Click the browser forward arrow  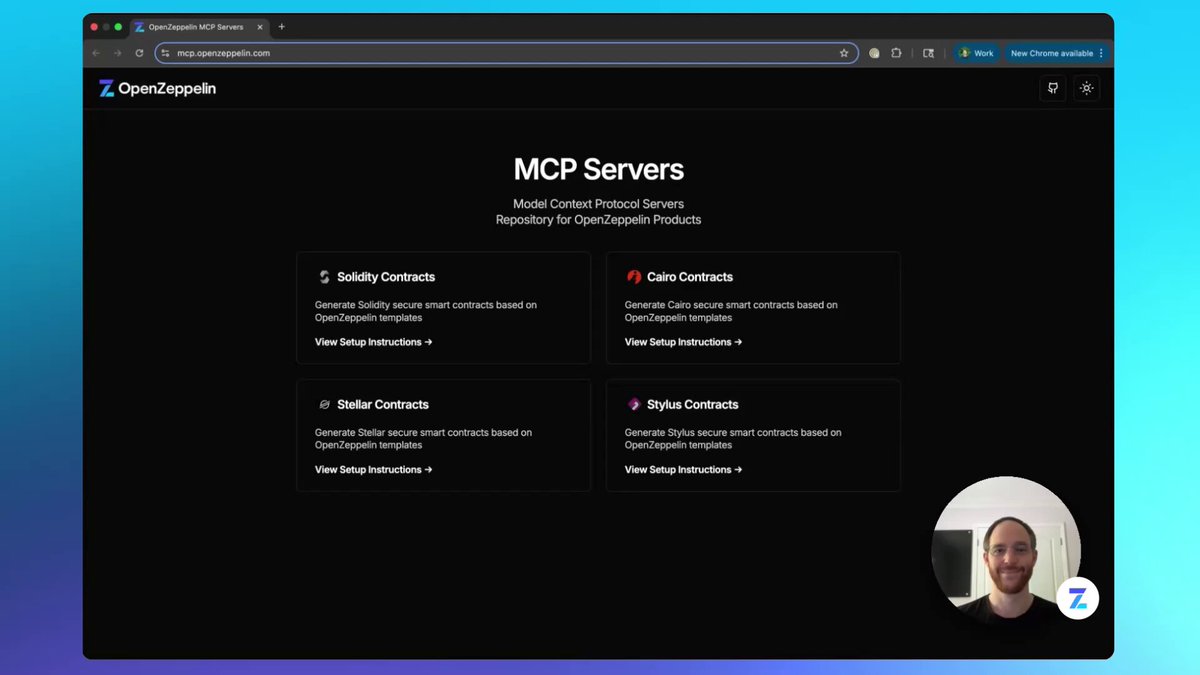point(117,53)
